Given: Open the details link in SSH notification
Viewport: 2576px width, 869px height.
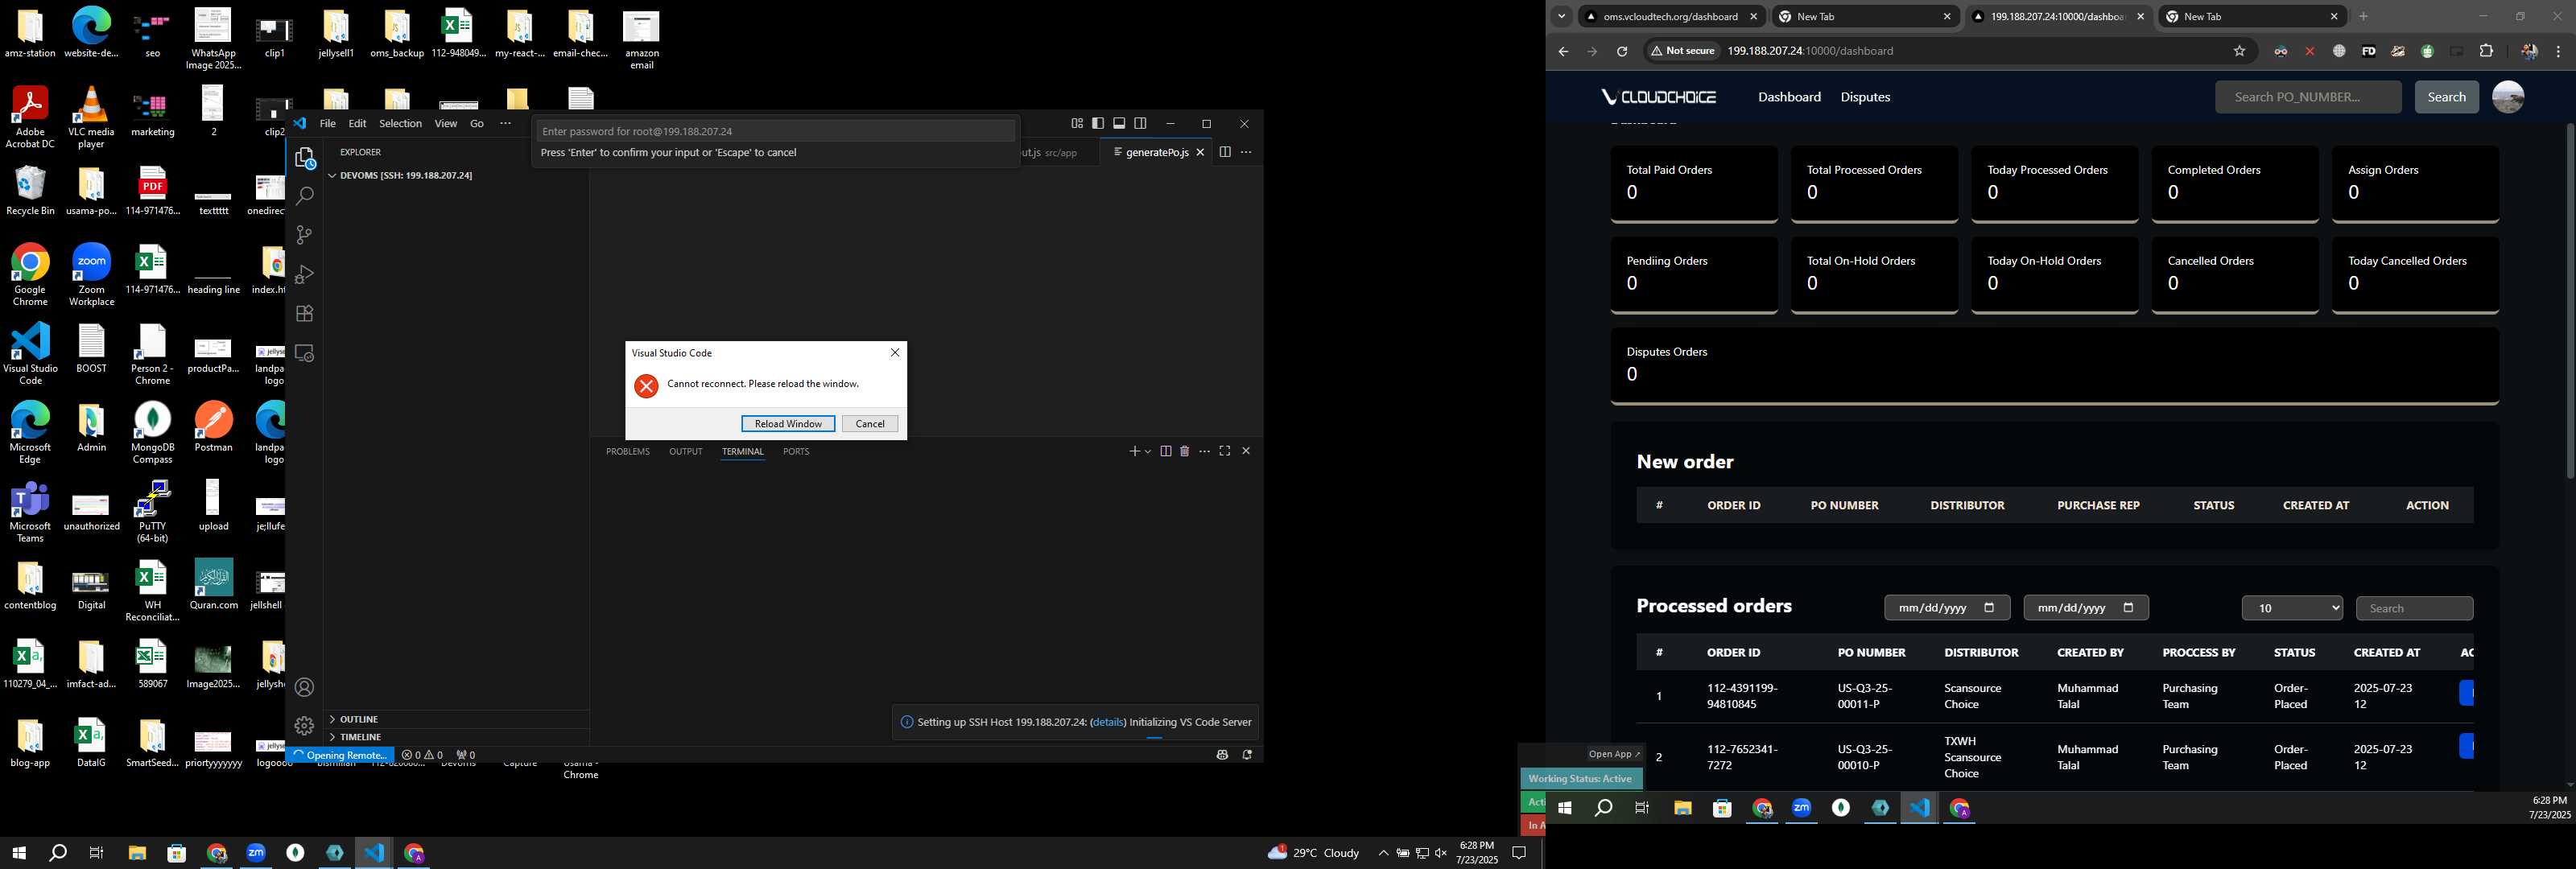Looking at the screenshot, I should (1108, 722).
